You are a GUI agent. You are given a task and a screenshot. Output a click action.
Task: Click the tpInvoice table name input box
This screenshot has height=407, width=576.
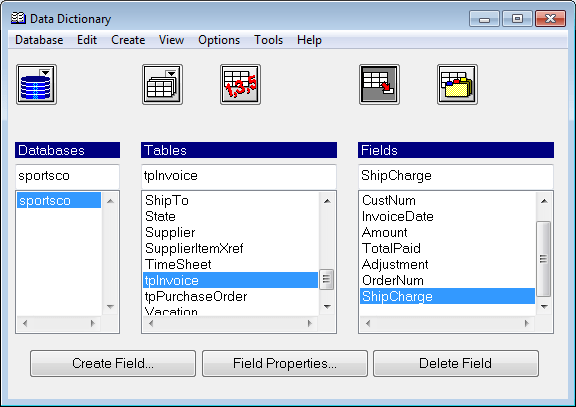pos(239,176)
